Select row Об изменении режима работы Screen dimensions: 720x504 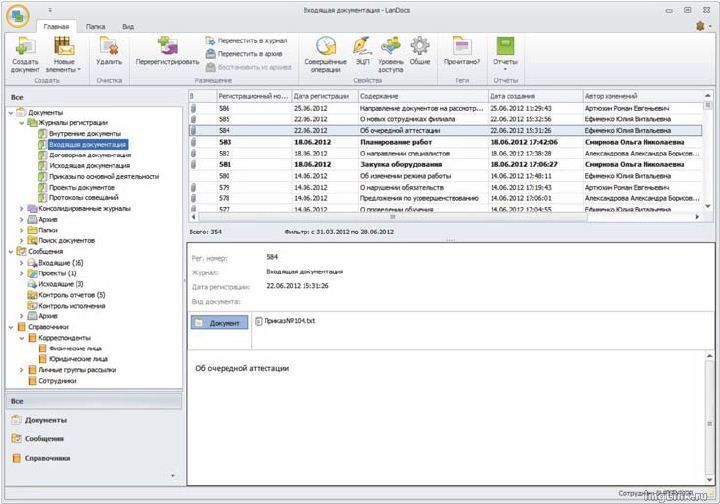[445, 176]
